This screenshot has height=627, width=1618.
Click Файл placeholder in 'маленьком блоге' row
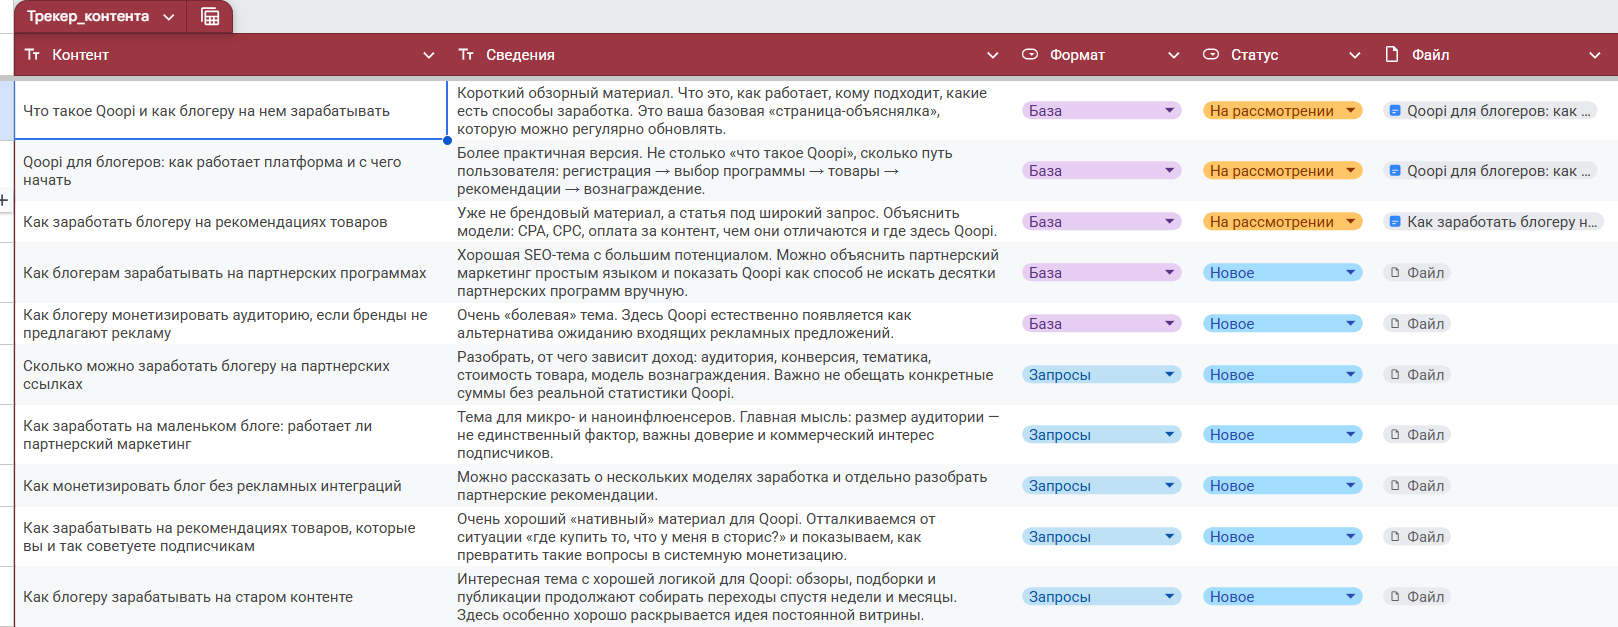pos(1417,435)
